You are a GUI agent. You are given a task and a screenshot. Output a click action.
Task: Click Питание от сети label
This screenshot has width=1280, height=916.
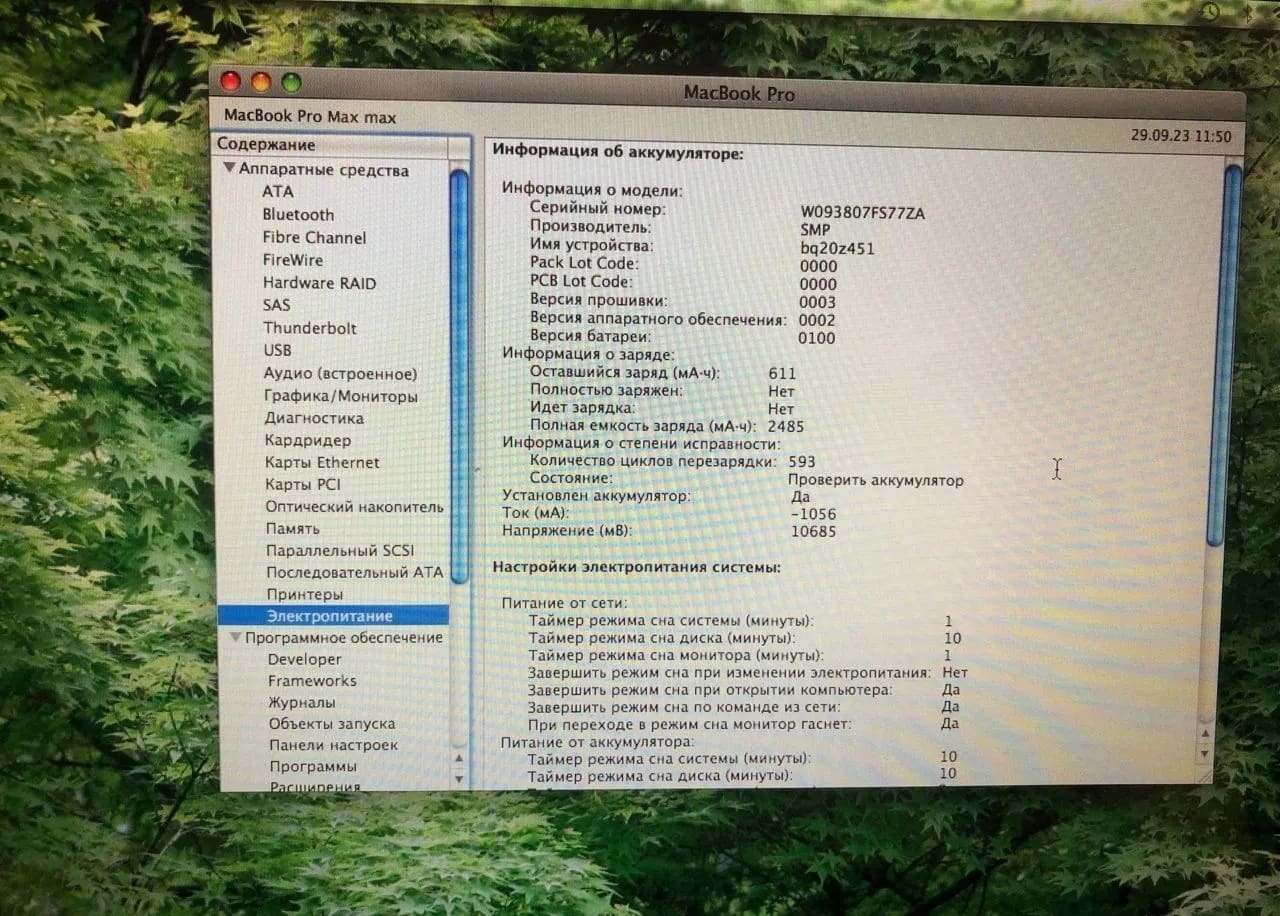click(564, 603)
